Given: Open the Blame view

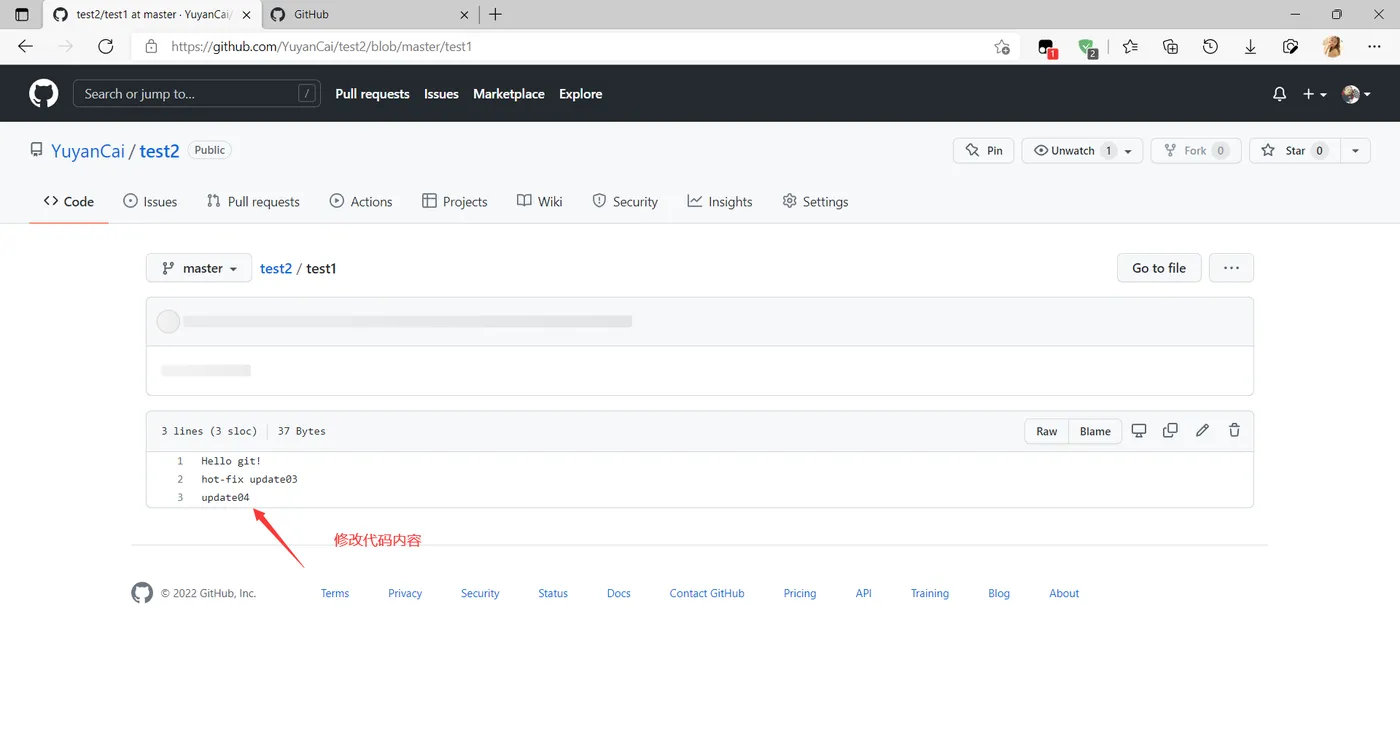Looking at the screenshot, I should click(1095, 431).
